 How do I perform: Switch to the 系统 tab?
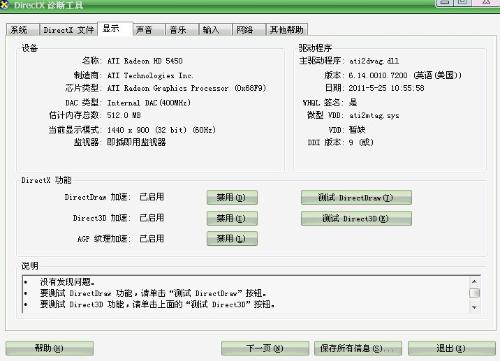pos(23,30)
